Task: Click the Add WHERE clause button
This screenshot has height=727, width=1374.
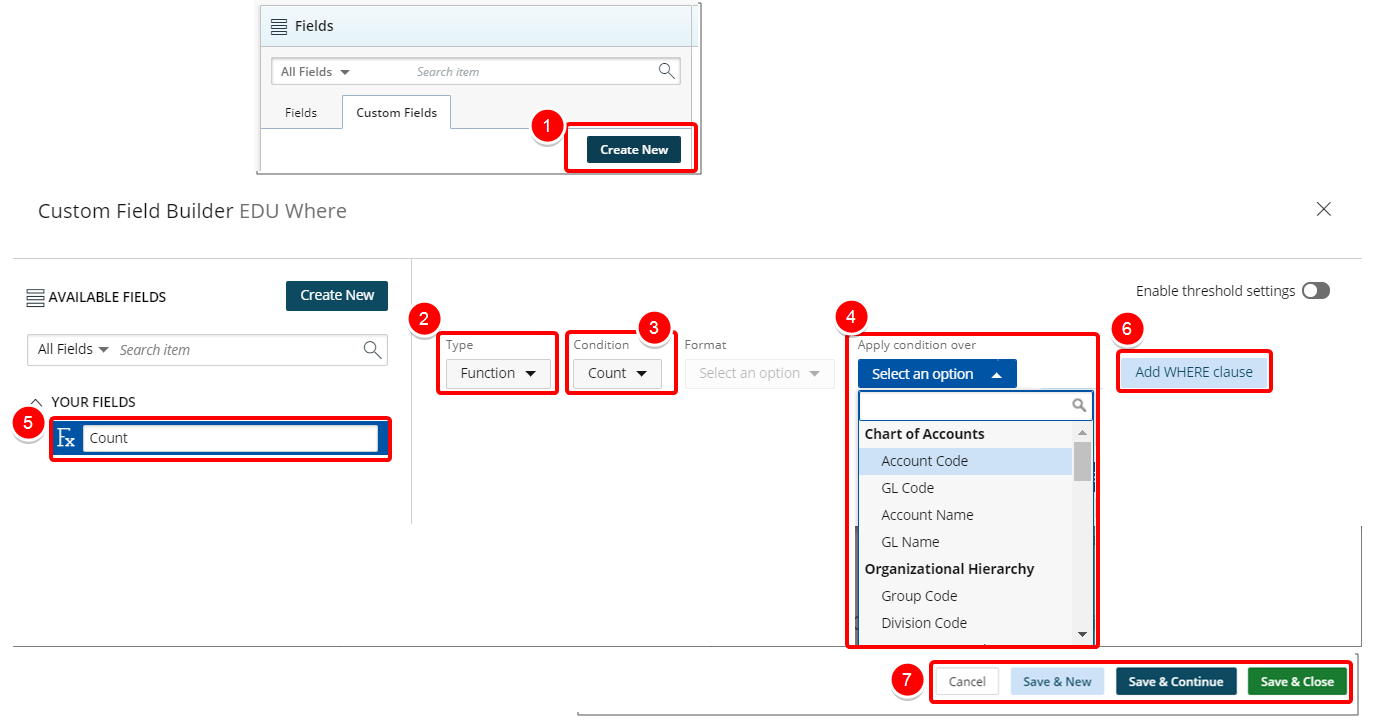Action: (1194, 372)
